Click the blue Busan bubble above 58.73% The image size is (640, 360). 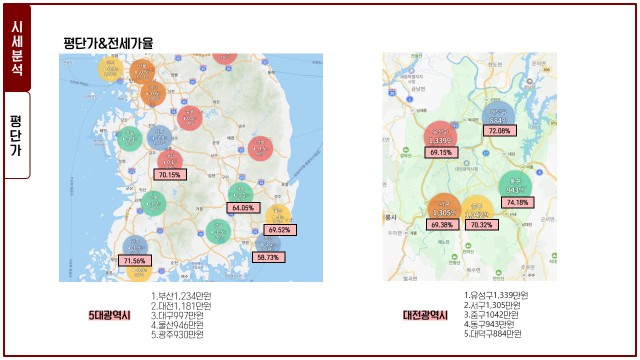pos(268,244)
